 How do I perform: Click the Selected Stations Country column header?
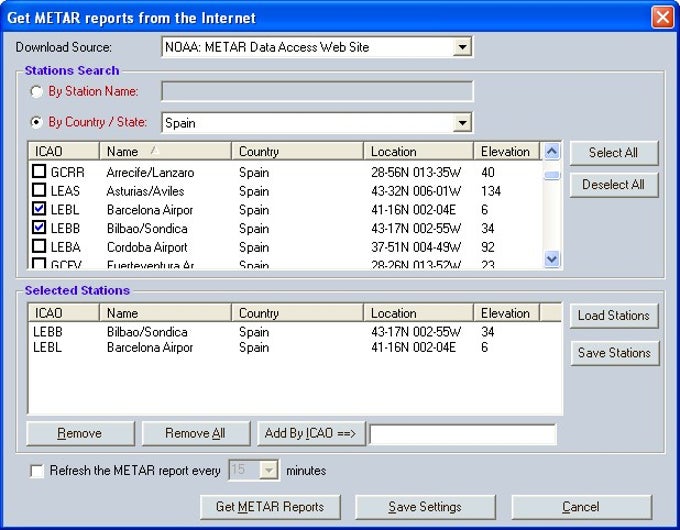298,313
